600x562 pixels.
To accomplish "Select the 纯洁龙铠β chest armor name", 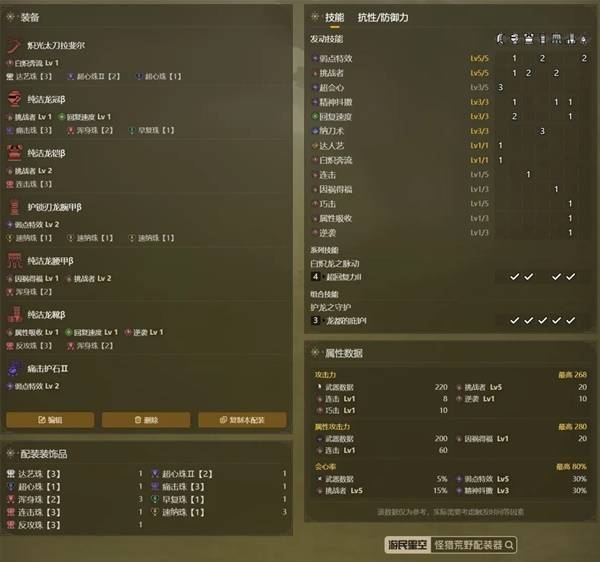I will [x=46, y=153].
